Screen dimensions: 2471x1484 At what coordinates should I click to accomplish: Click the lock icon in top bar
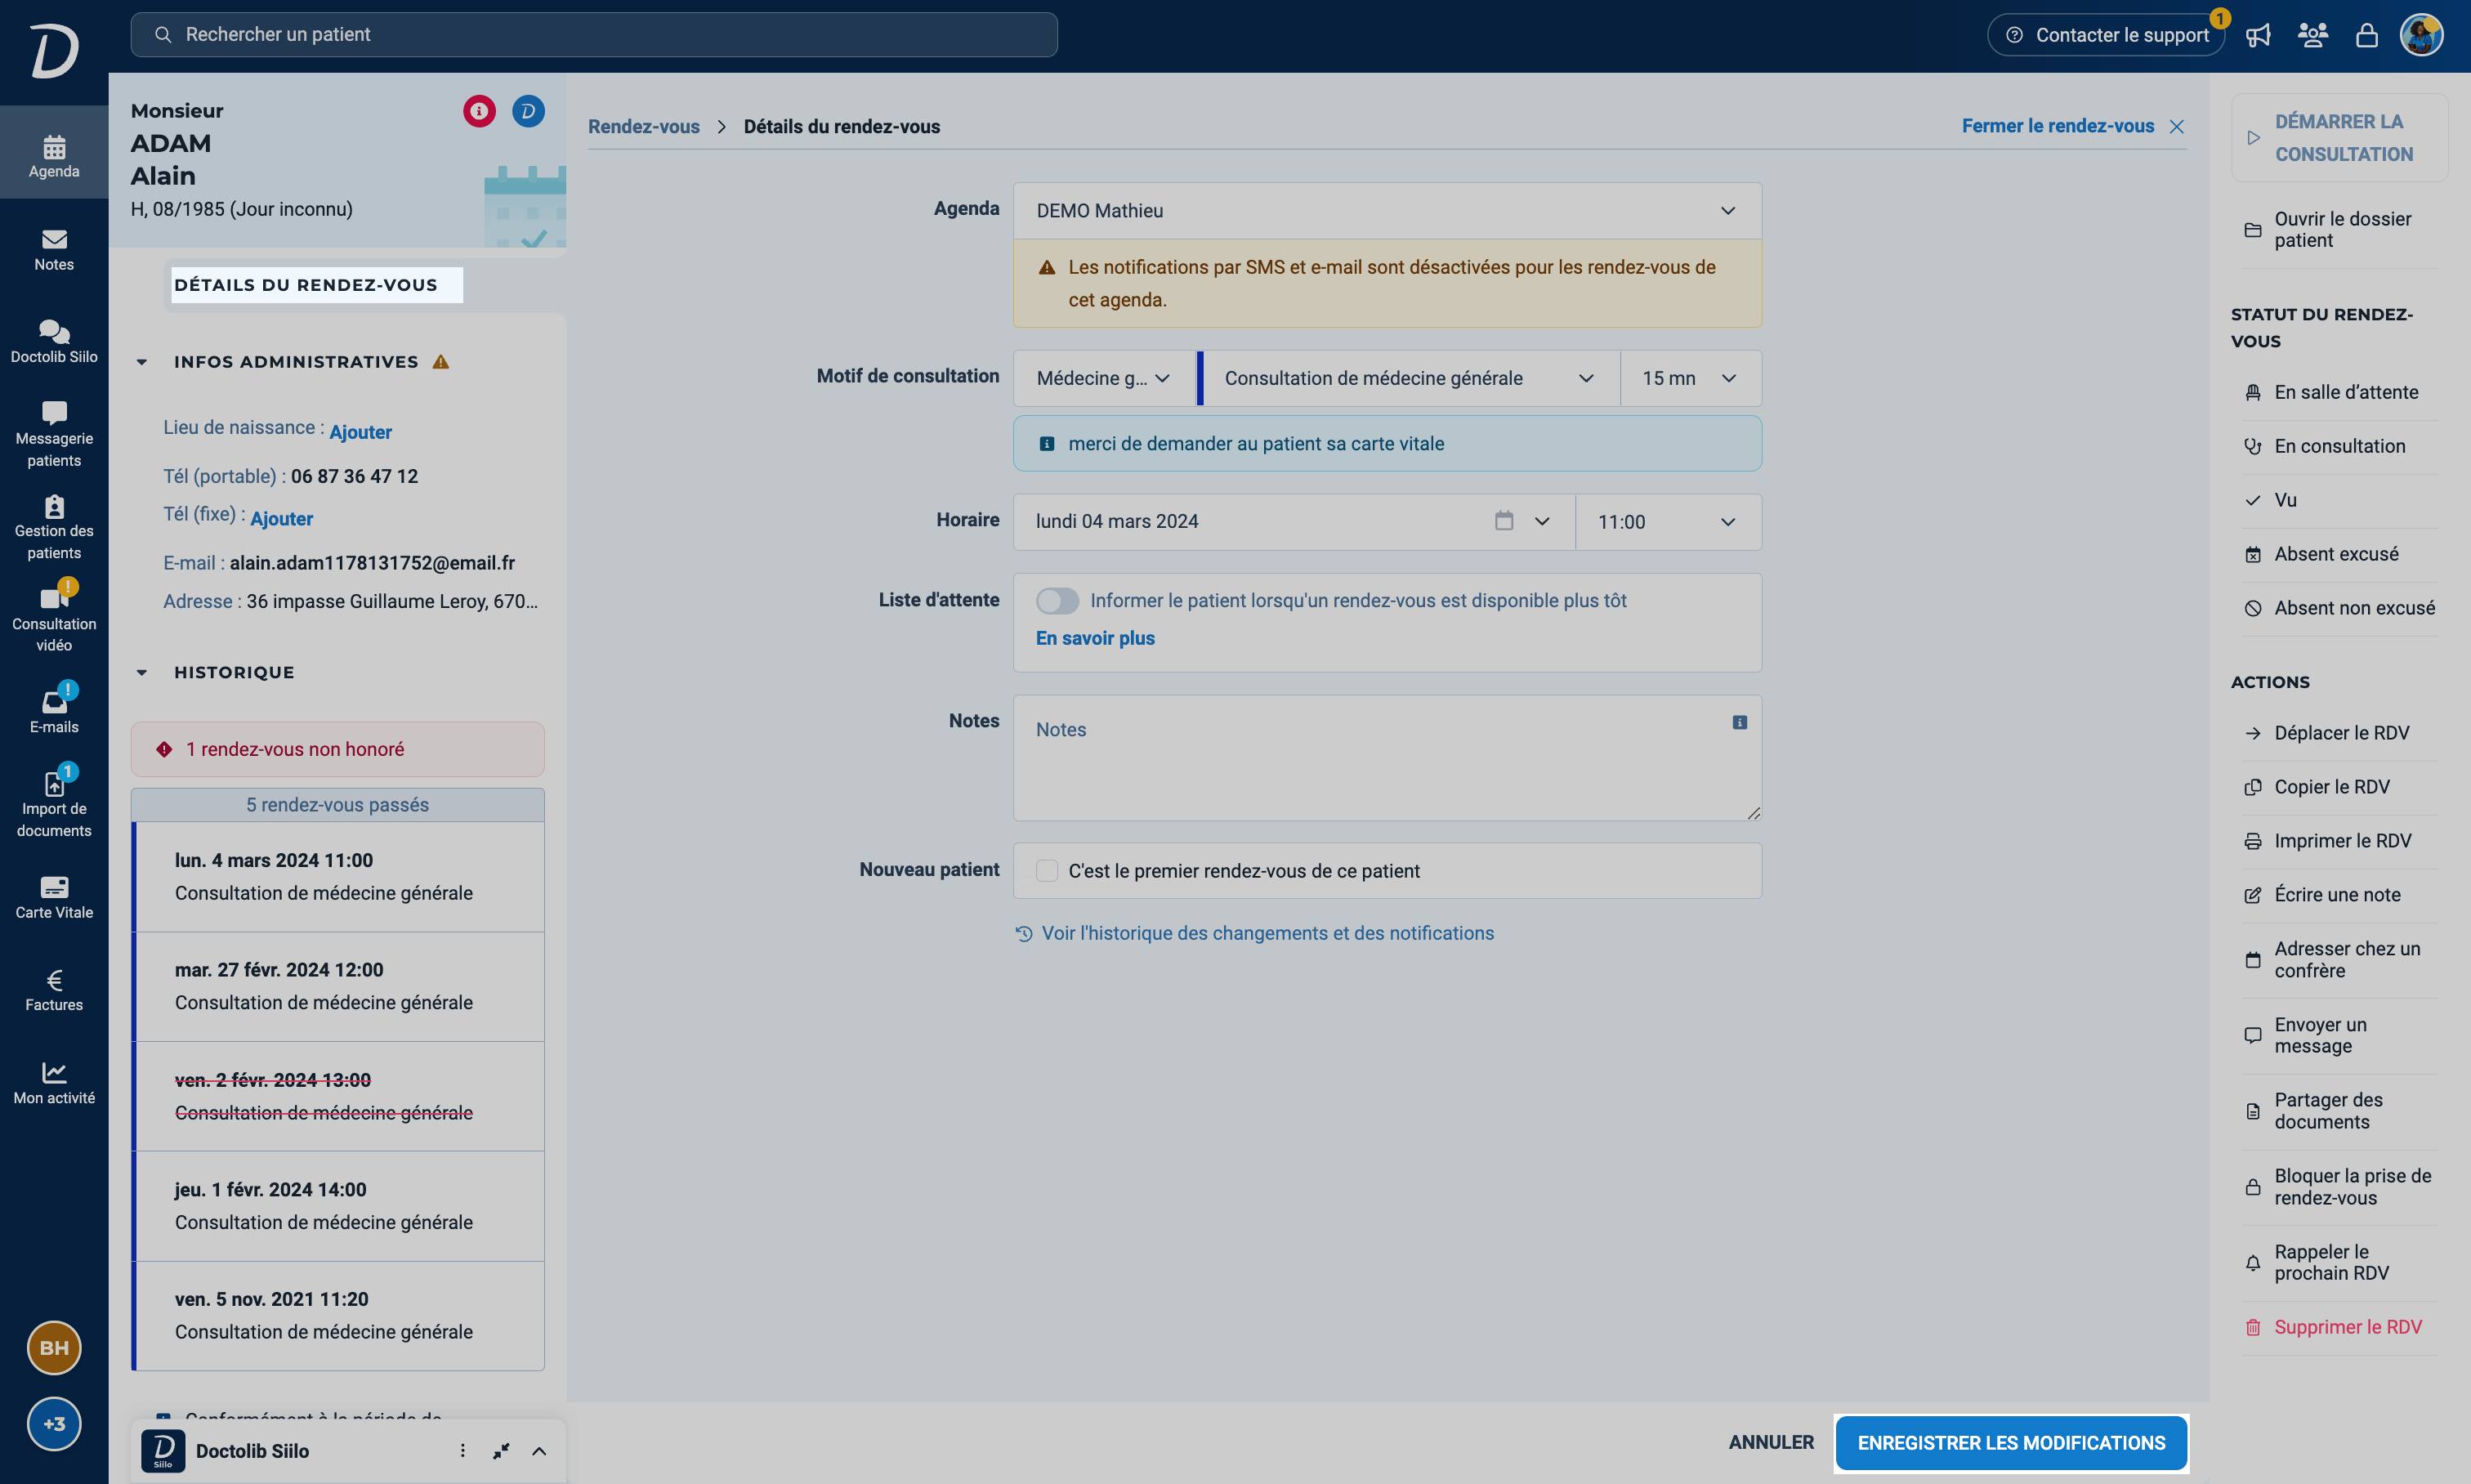2366,36
